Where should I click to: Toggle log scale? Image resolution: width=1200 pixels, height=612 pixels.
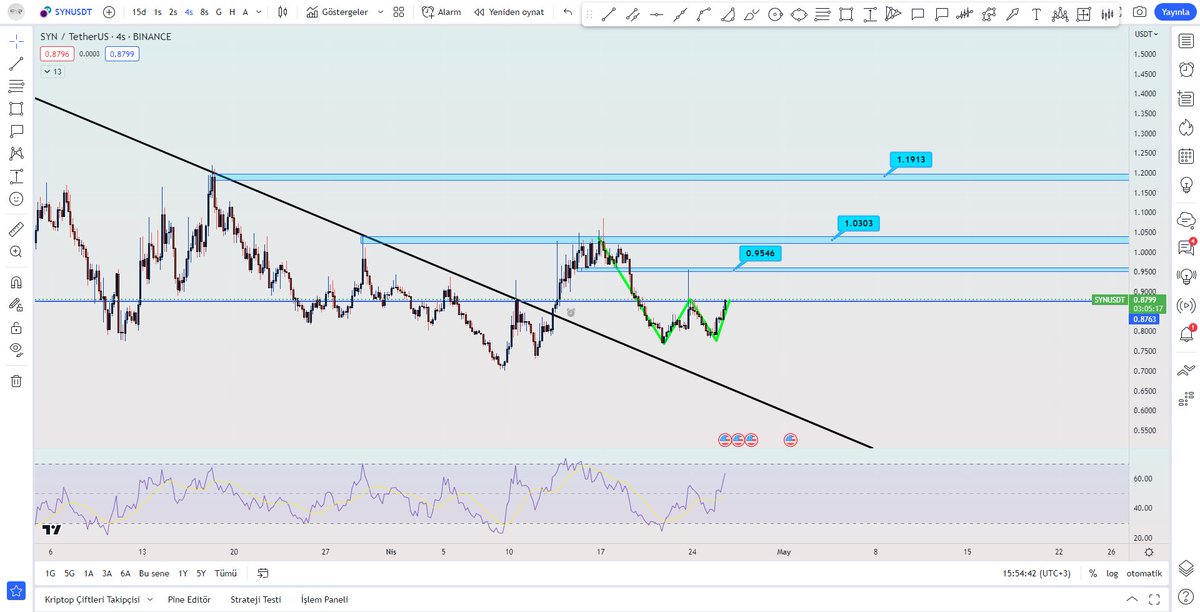pyautogui.click(x=1113, y=573)
